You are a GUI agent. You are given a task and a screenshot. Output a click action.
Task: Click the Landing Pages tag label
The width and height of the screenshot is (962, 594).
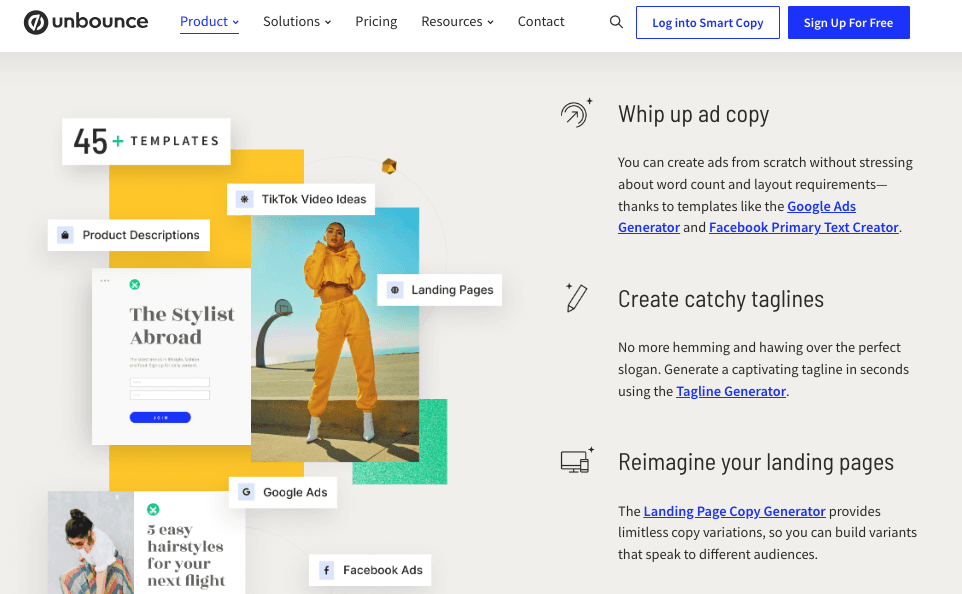point(452,290)
